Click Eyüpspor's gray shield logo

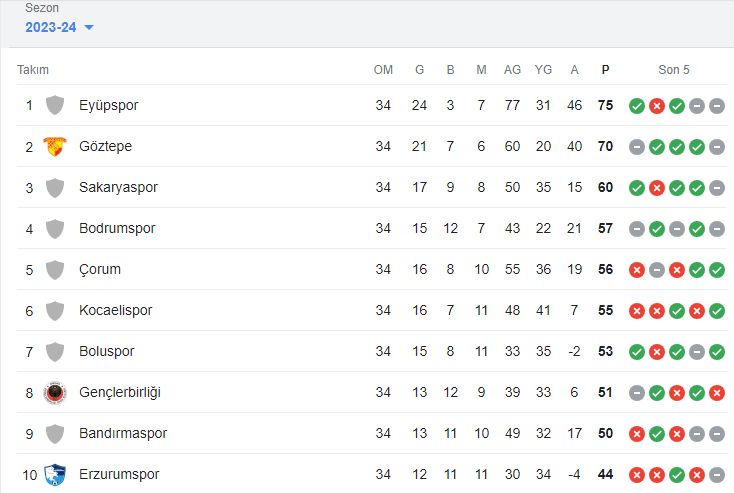(x=55, y=105)
